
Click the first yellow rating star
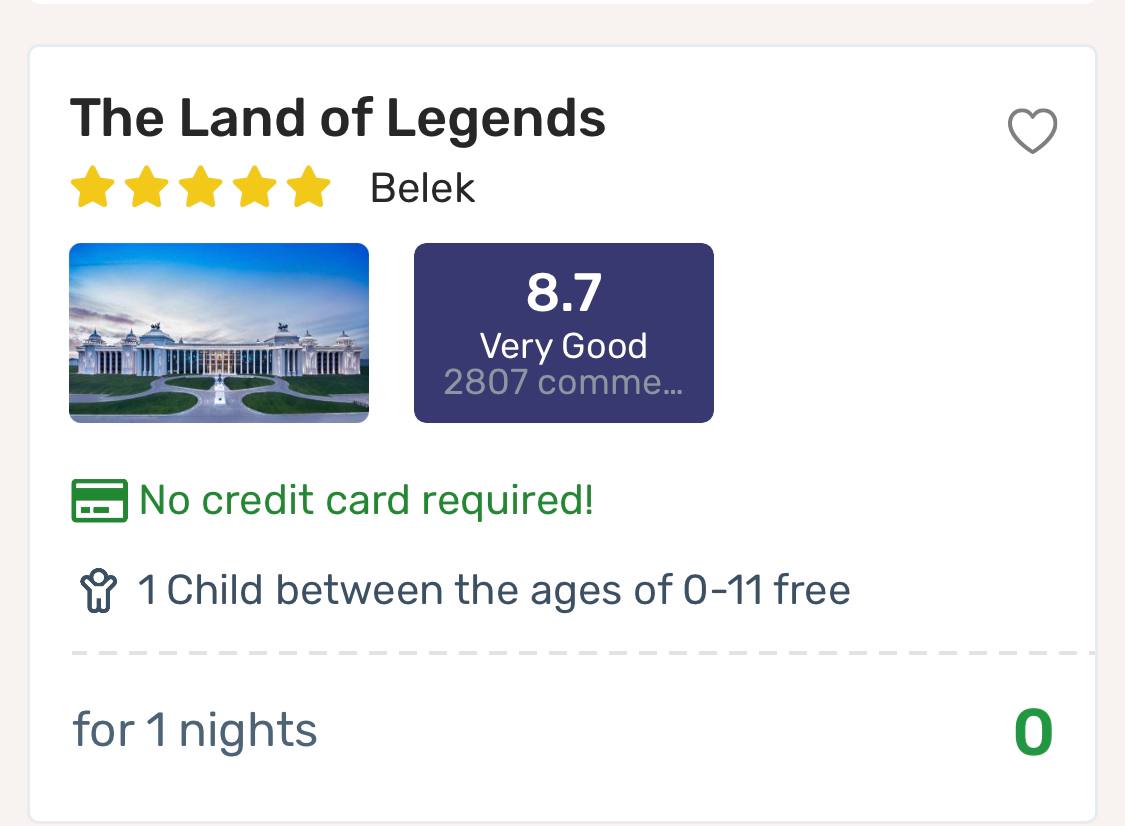93,187
